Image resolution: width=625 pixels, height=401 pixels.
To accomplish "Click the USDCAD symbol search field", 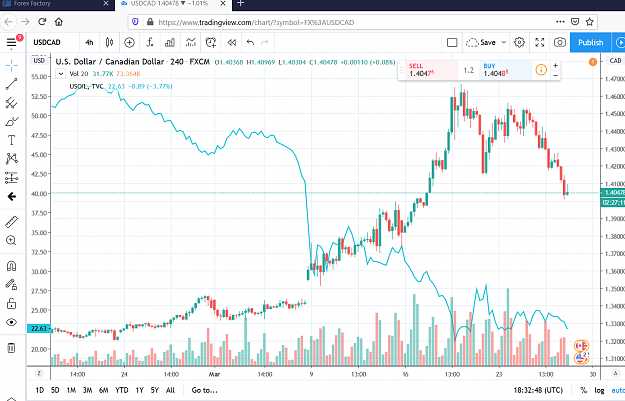I will pyautogui.click(x=47, y=42).
